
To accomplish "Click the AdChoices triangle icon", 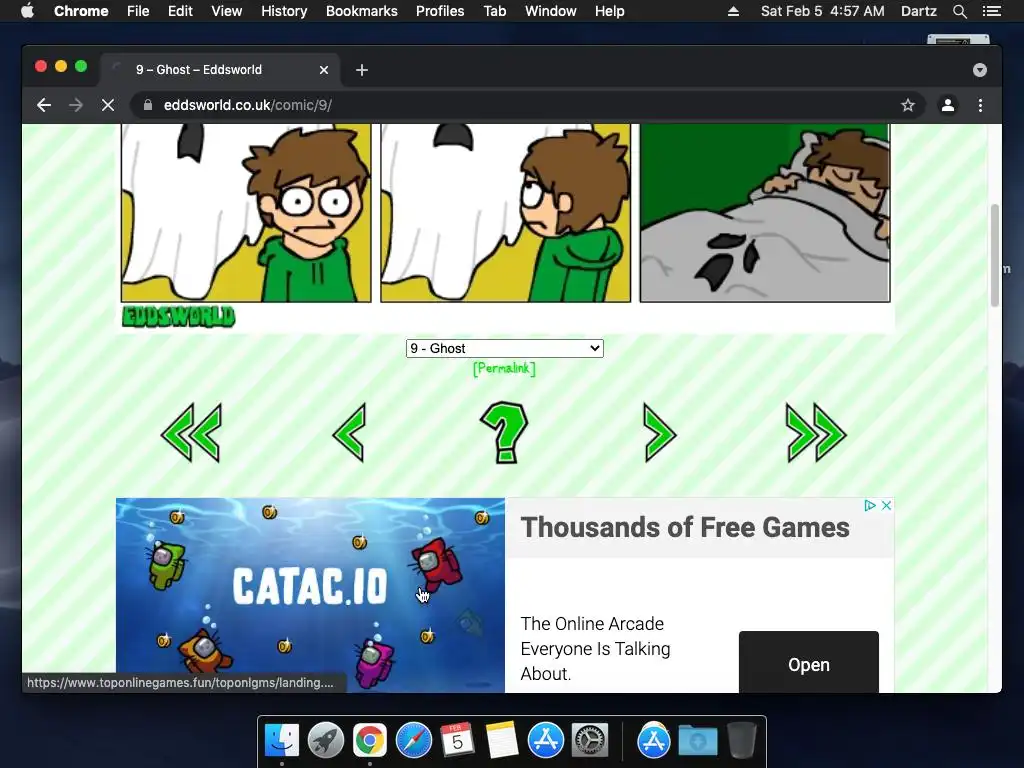I will pos(870,505).
